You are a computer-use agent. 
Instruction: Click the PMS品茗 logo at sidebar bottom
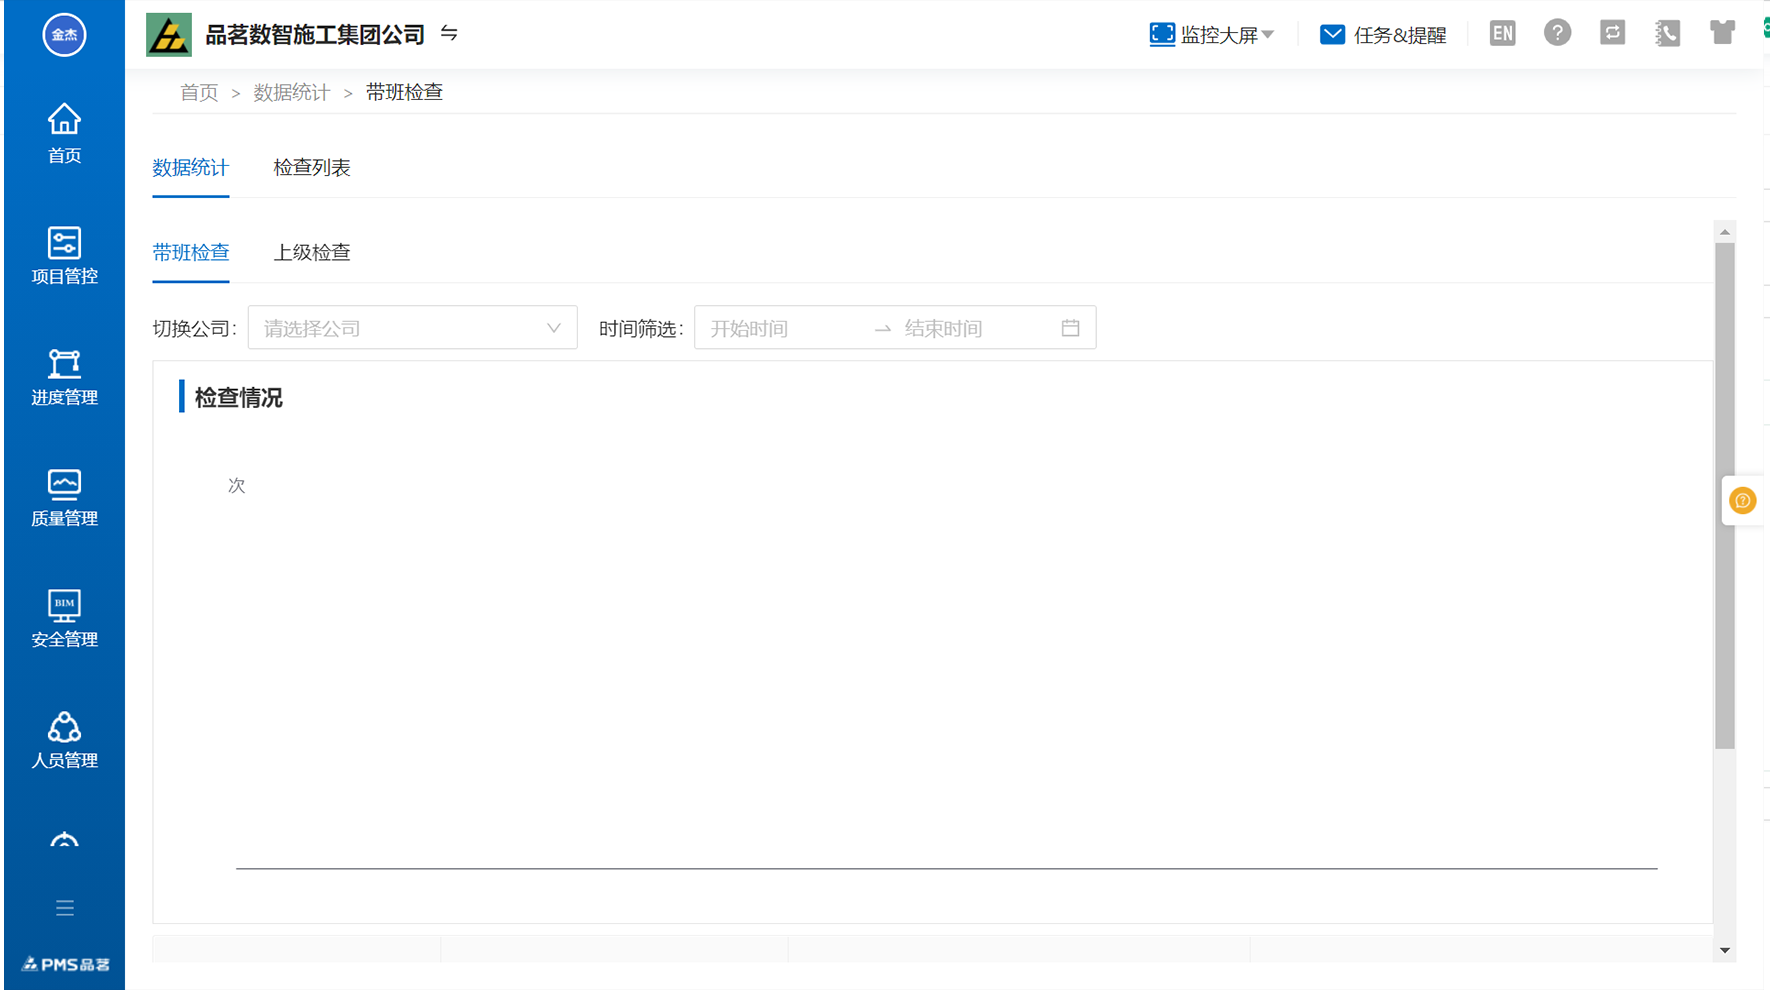coord(66,964)
